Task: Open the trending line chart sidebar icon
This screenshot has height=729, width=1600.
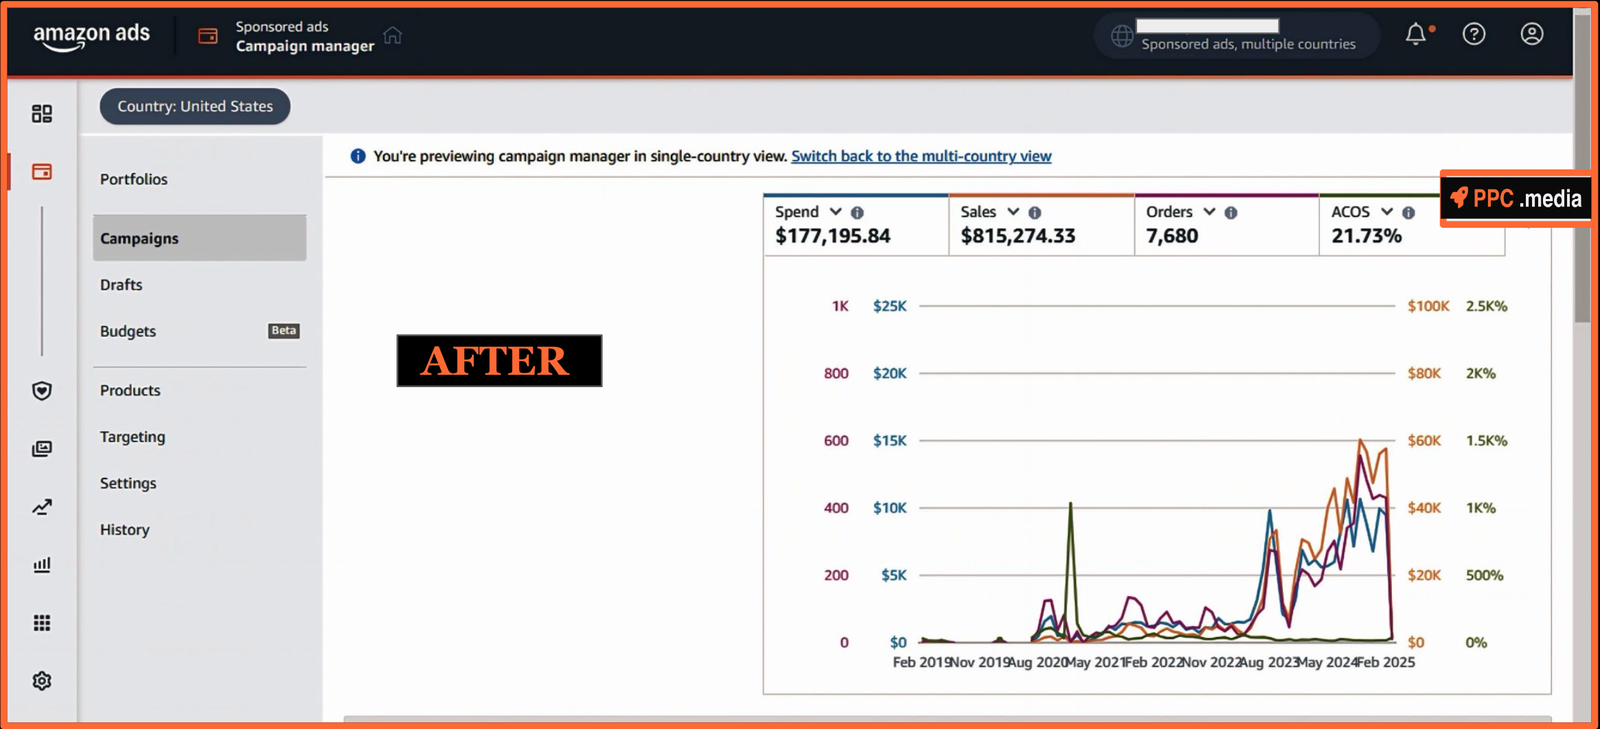Action: click(42, 507)
